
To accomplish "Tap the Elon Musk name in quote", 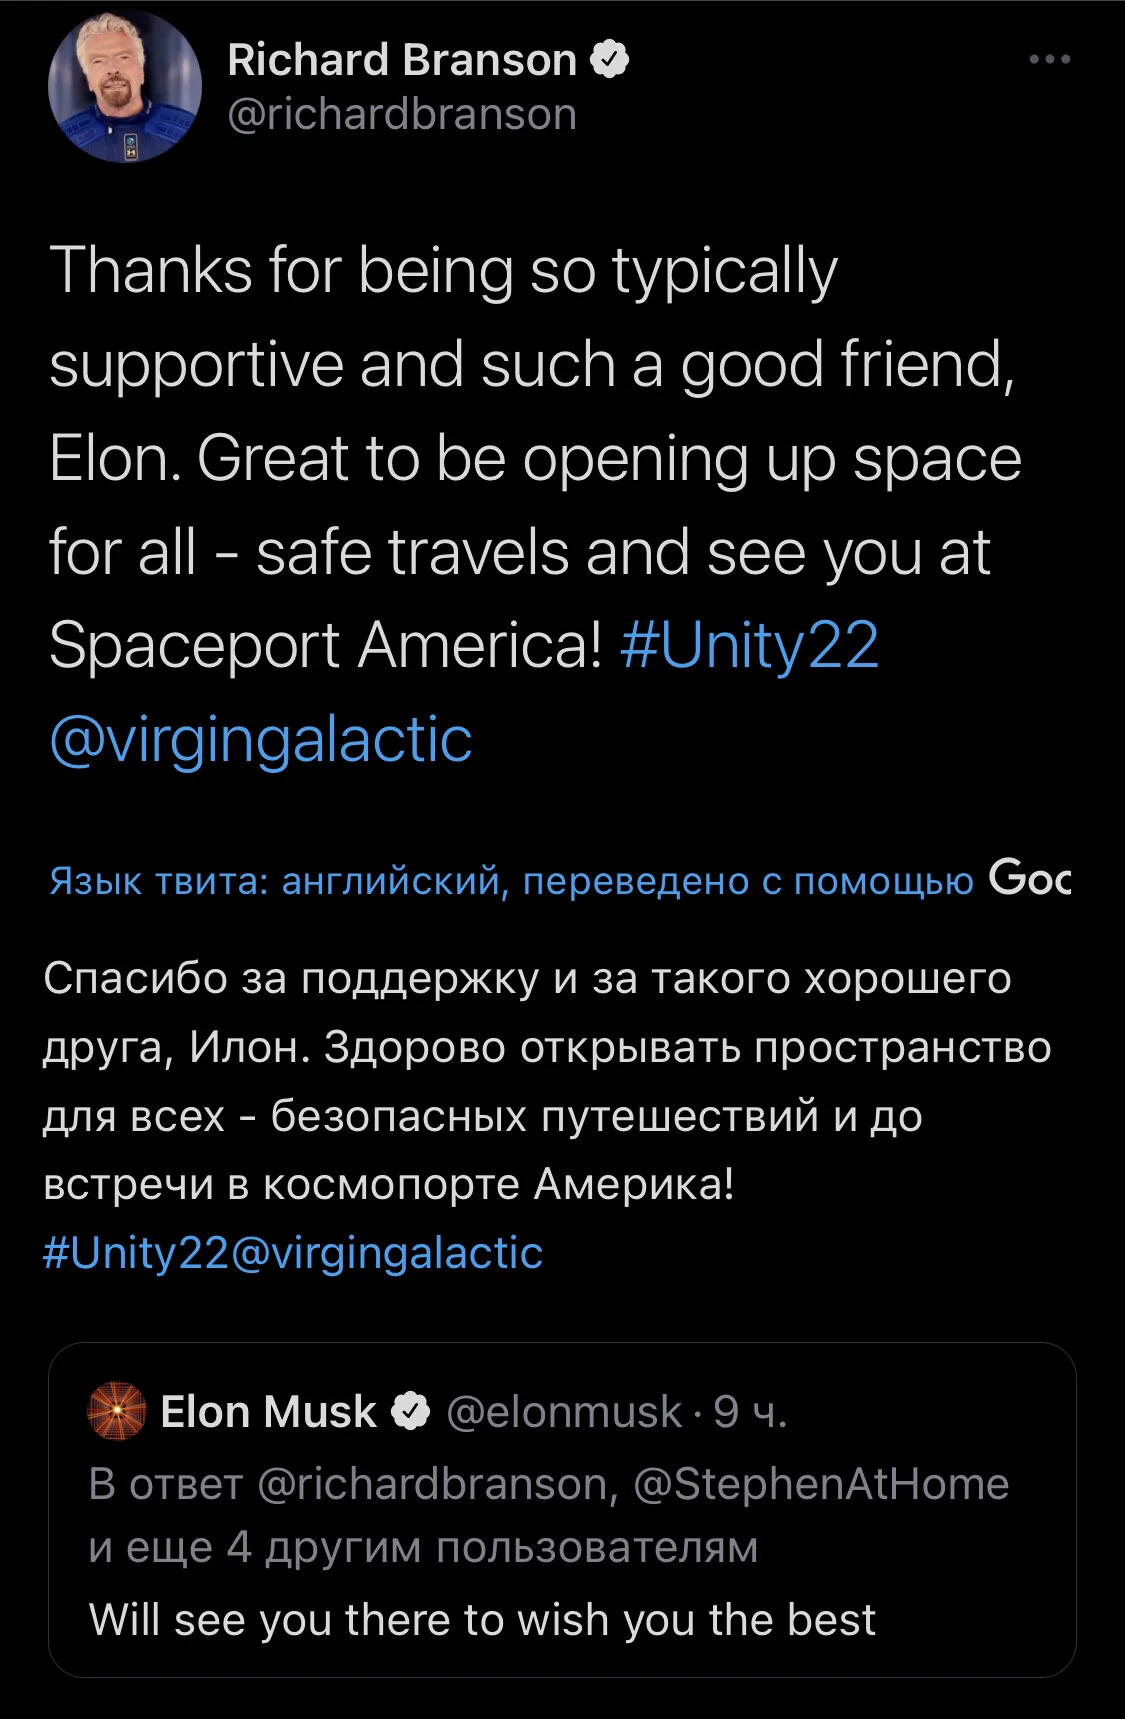I will [268, 1411].
